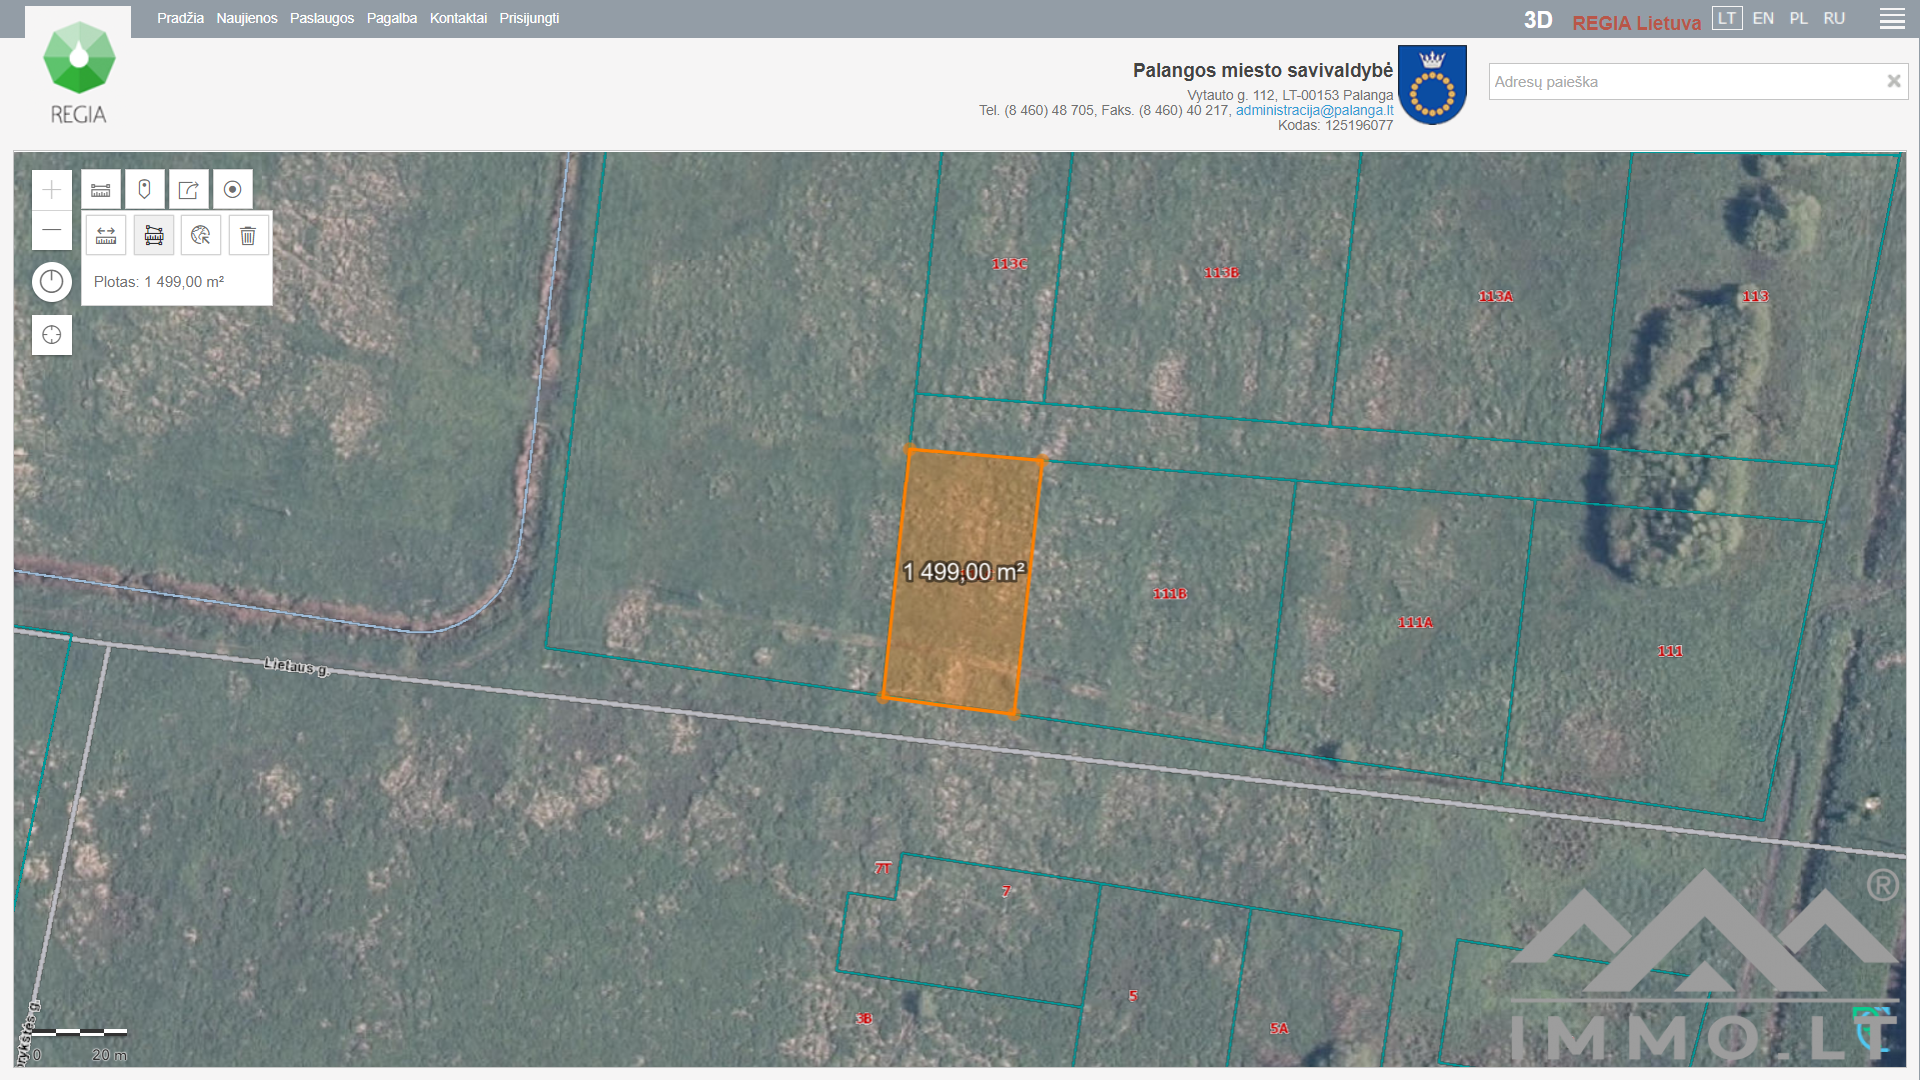This screenshot has height=1080, width=1920.
Task: Click the Prisijungti login link
Action: point(529,19)
